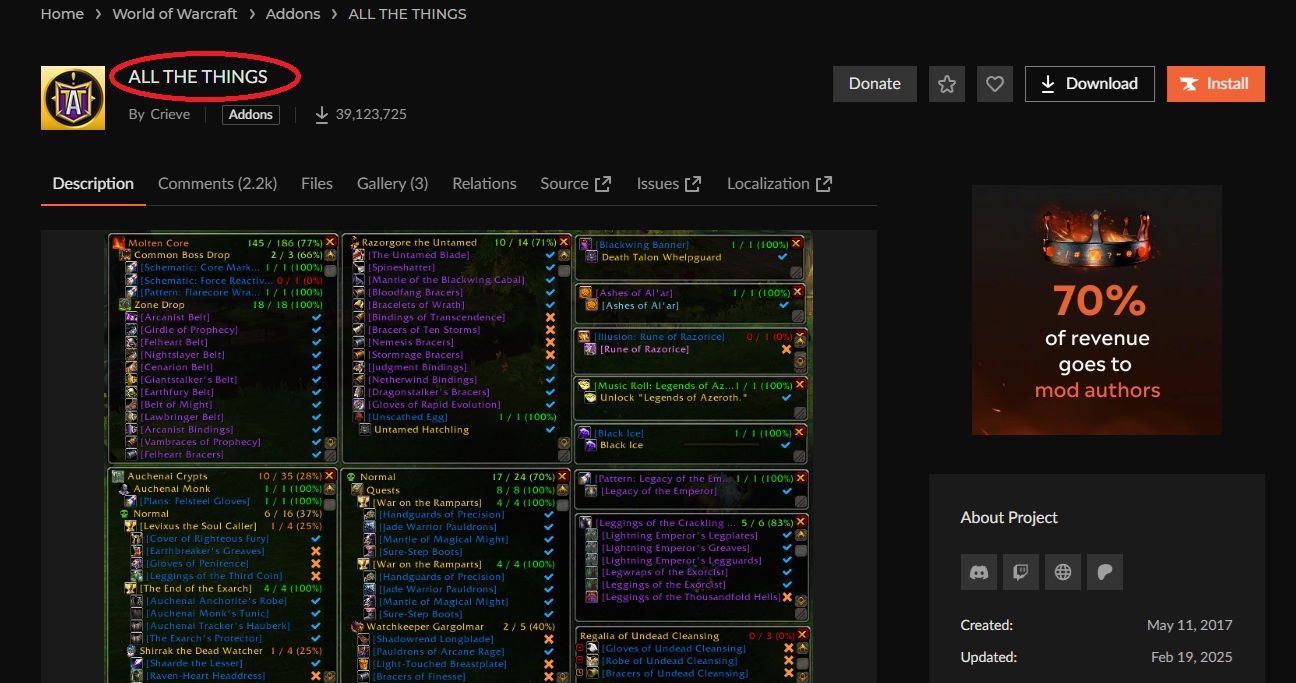Viewport: 1296px width, 683px height.
Task: Open the Addons category tag
Action: pyautogui.click(x=251, y=114)
